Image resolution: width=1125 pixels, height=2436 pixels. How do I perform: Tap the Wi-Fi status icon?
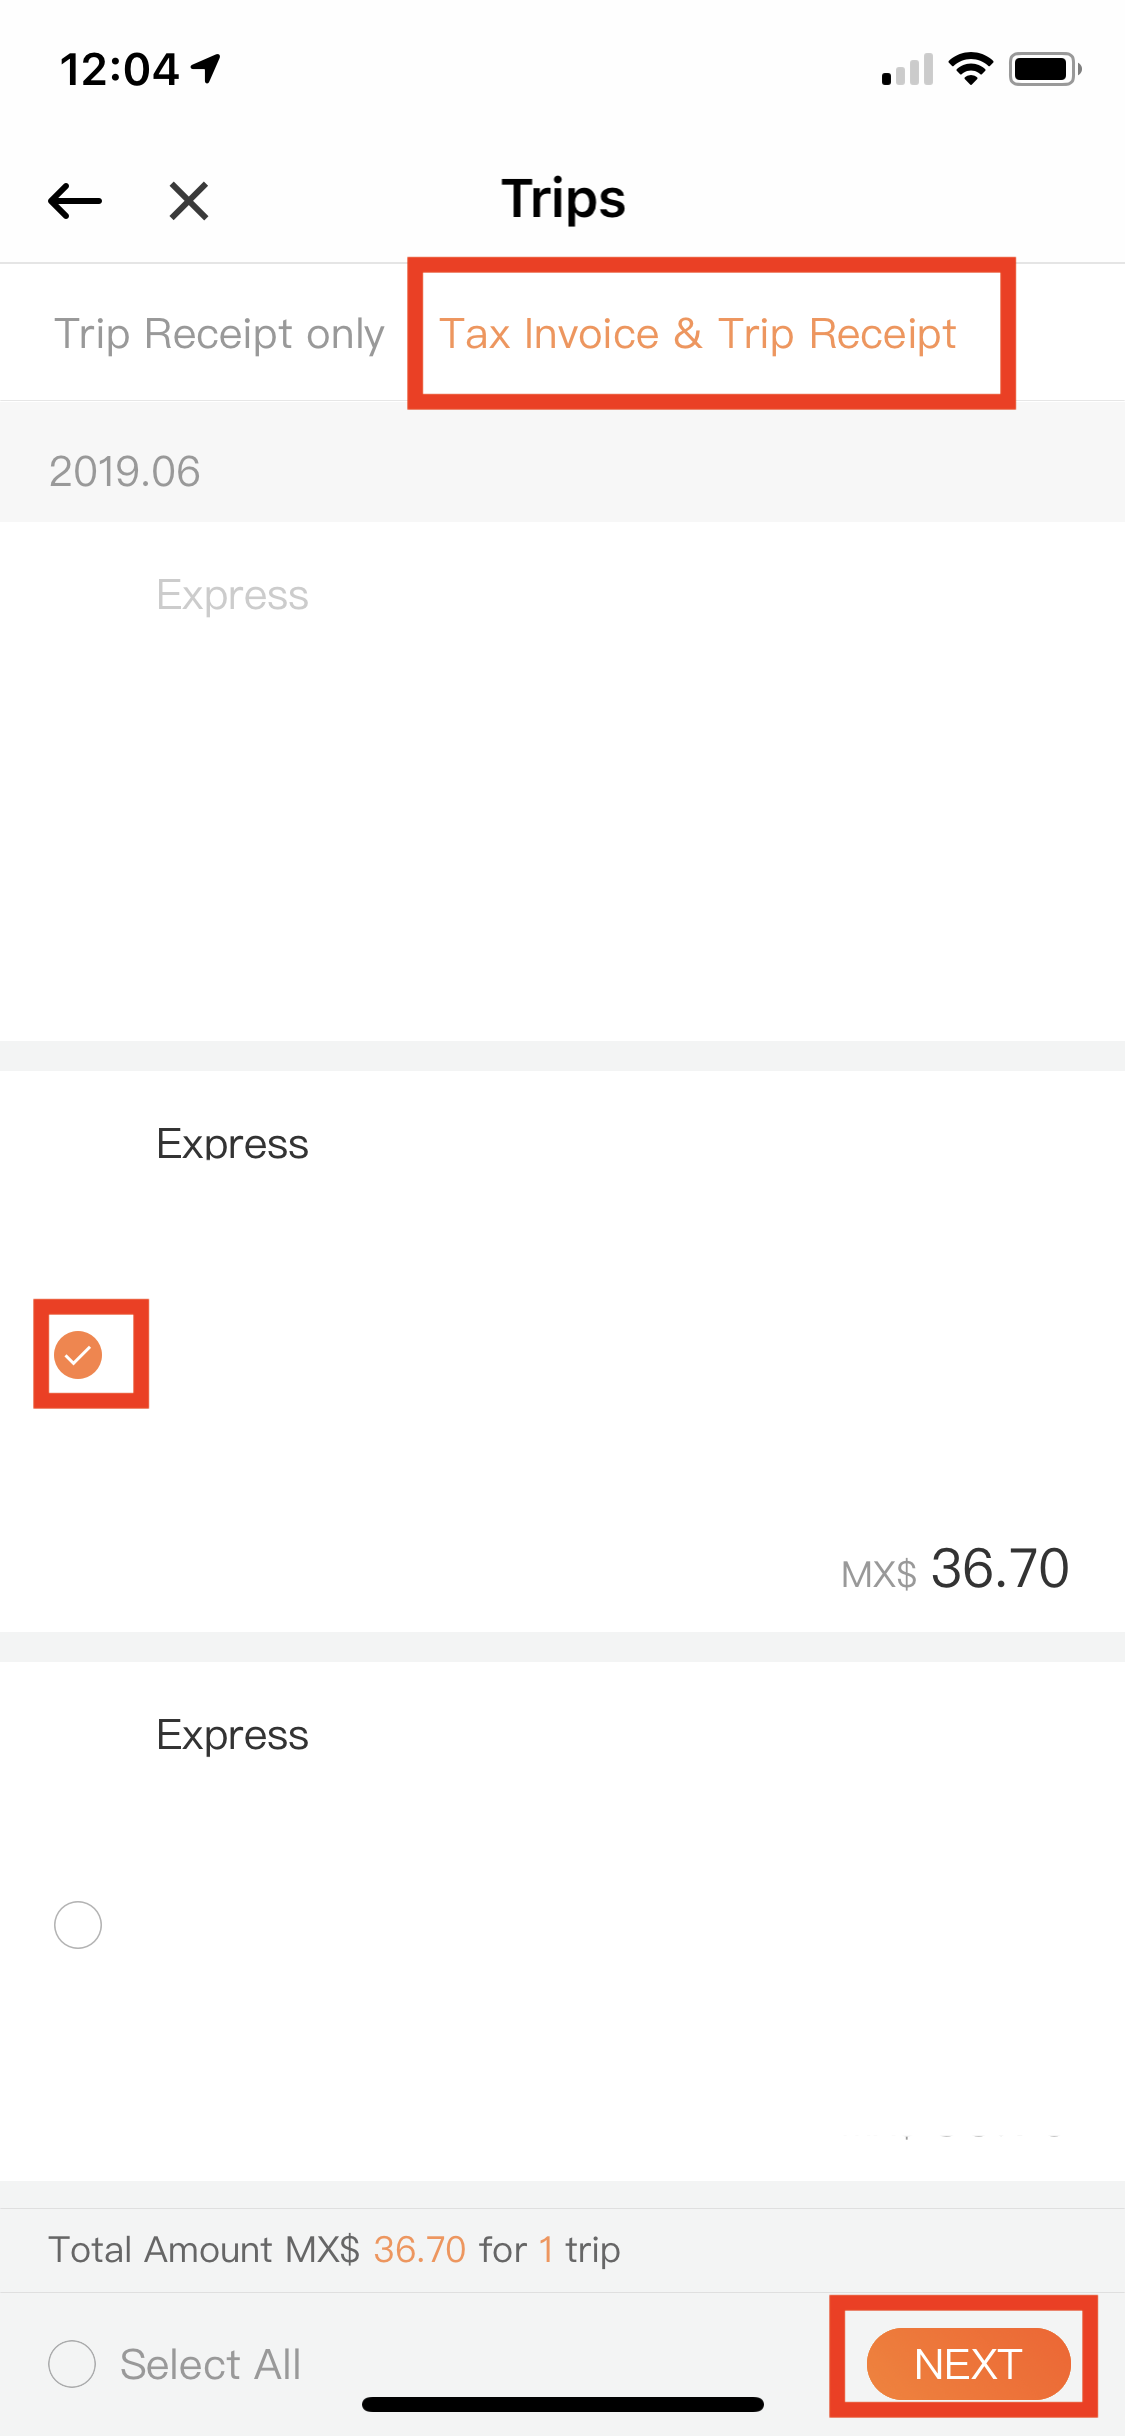970,69
